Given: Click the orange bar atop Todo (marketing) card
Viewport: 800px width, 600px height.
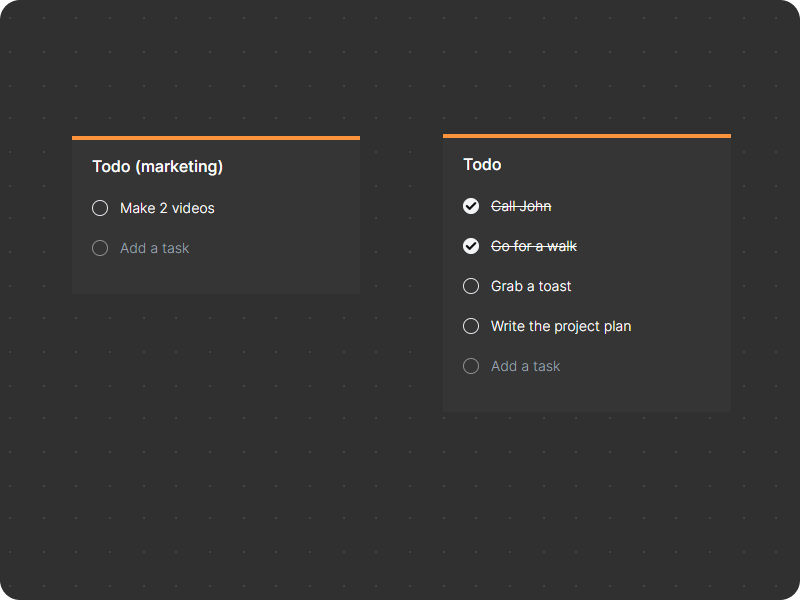Looking at the screenshot, I should coord(216,138).
